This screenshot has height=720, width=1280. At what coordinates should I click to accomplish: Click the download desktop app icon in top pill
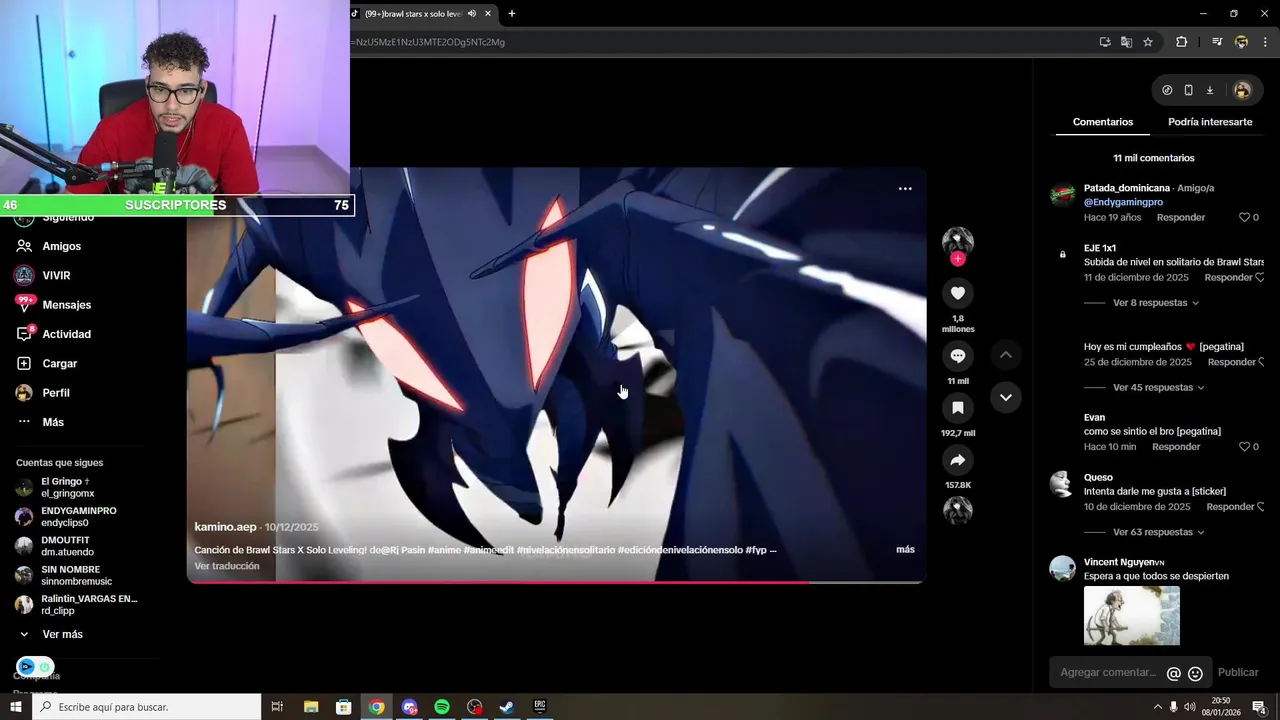pos(1209,90)
